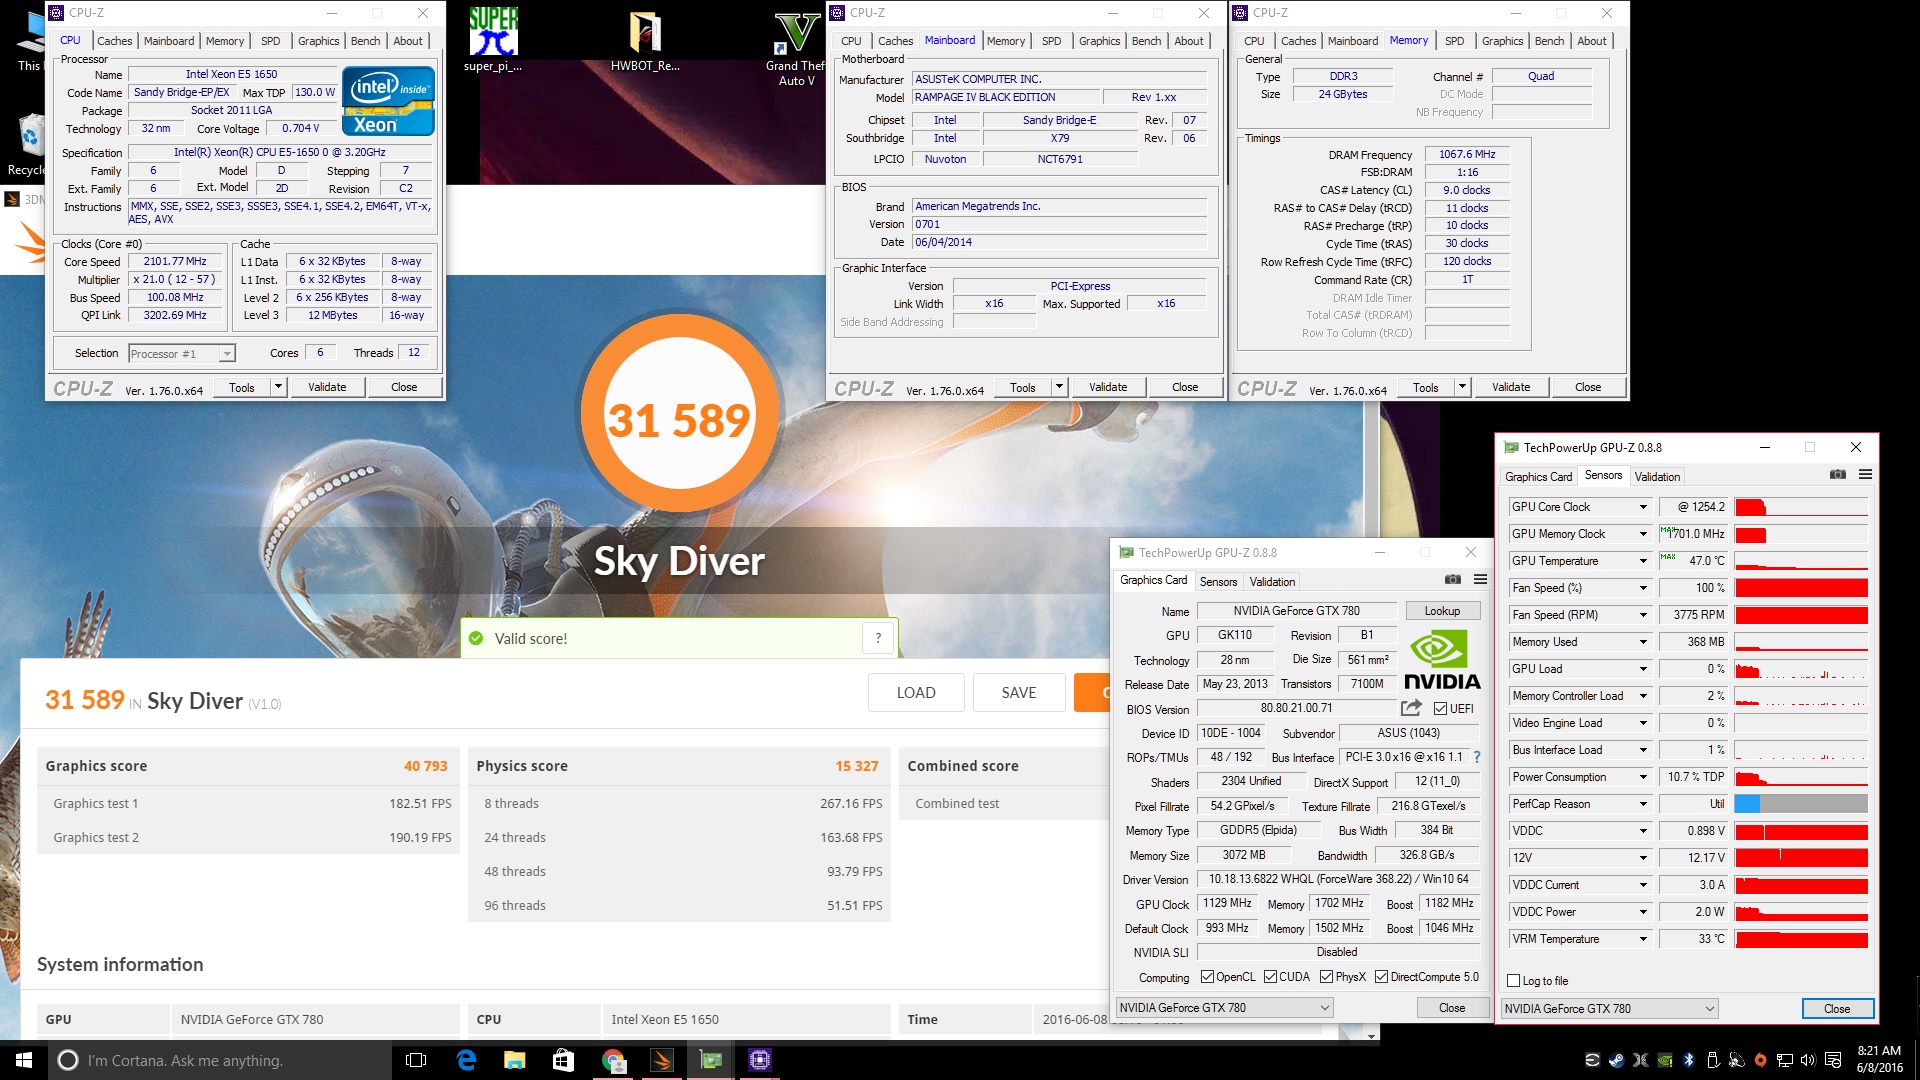This screenshot has height=1080, width=1920.
Task: Open the Tools dropdown arrow in CPU-Z Mainboard window
Action: [x=1060, y=387]
